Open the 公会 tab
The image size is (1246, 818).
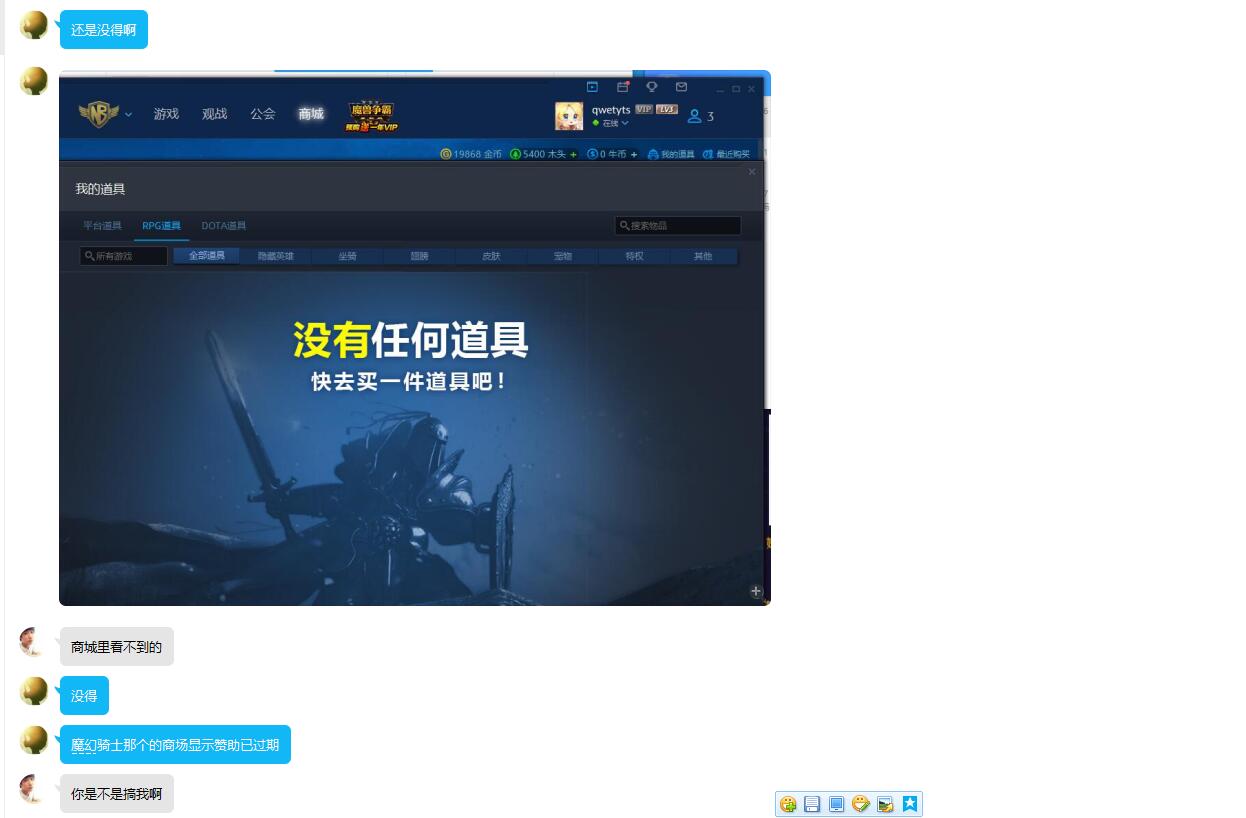(x=263, y=114)
